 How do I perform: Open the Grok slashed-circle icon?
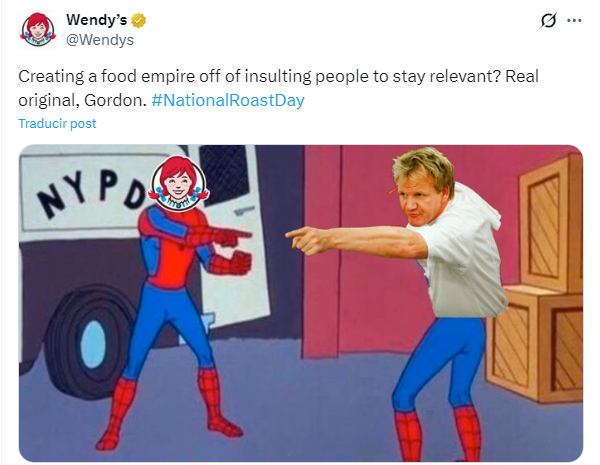coord(548,20)
